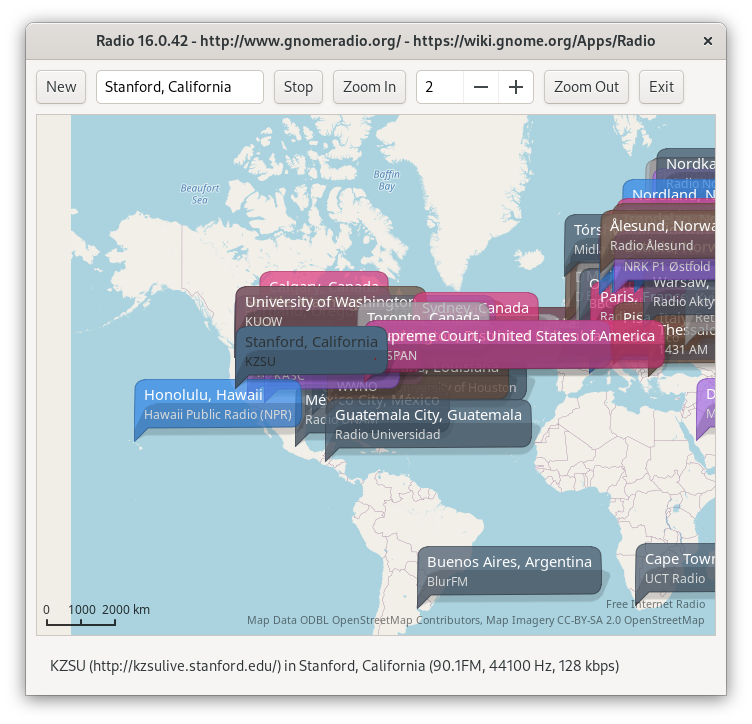The image size is (752, 724).
Task: Increase zoom level with plus icon
Action: (x=516, y=87)
